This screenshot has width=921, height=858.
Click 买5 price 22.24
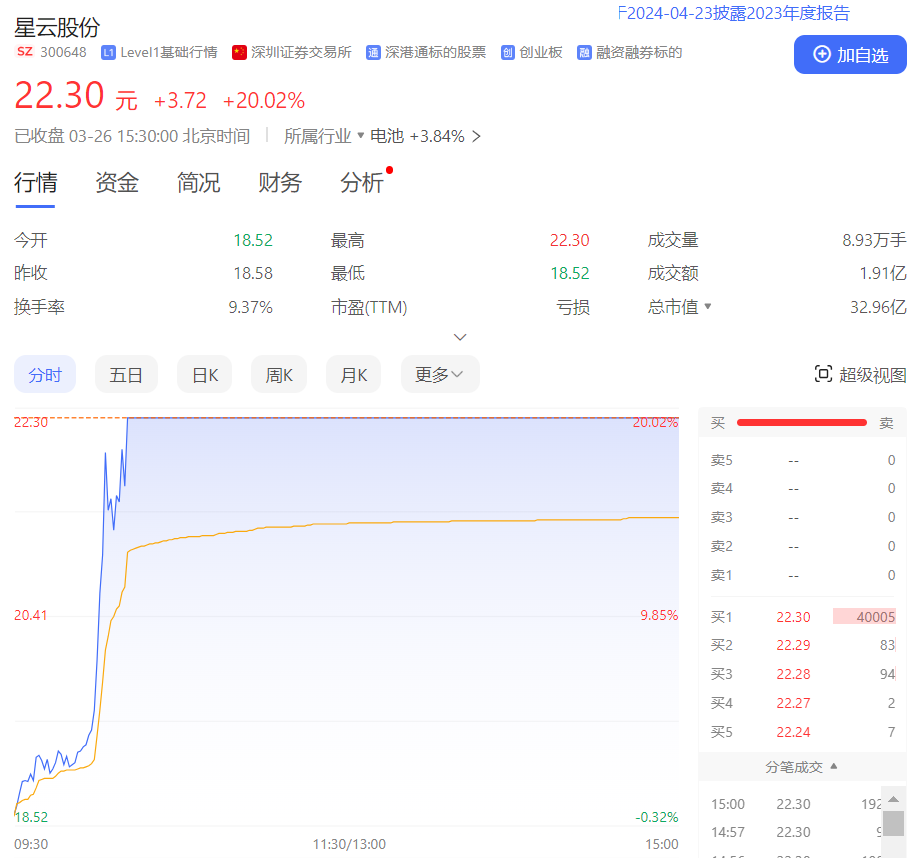tap(793, 732)
